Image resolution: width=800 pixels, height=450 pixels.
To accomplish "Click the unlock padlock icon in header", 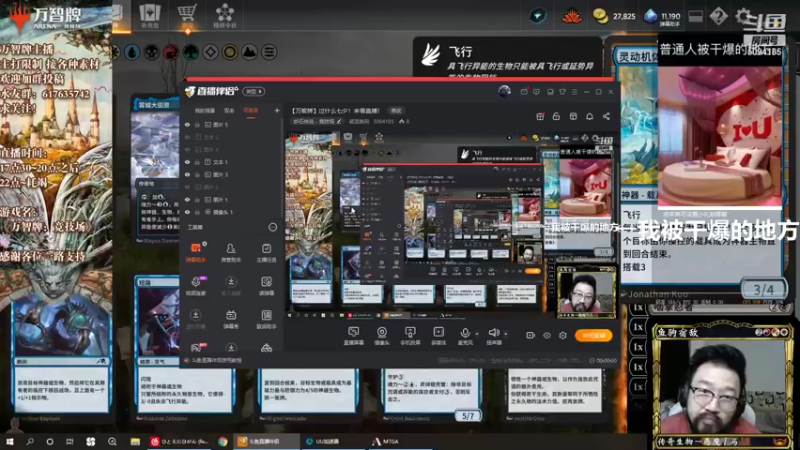I will pyautogui.click(x=557, y=116).
